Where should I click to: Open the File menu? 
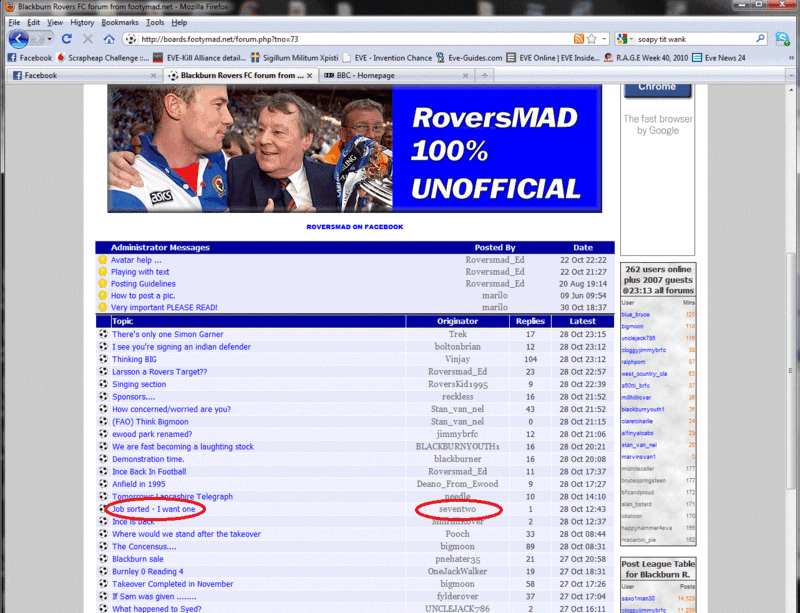14,22
